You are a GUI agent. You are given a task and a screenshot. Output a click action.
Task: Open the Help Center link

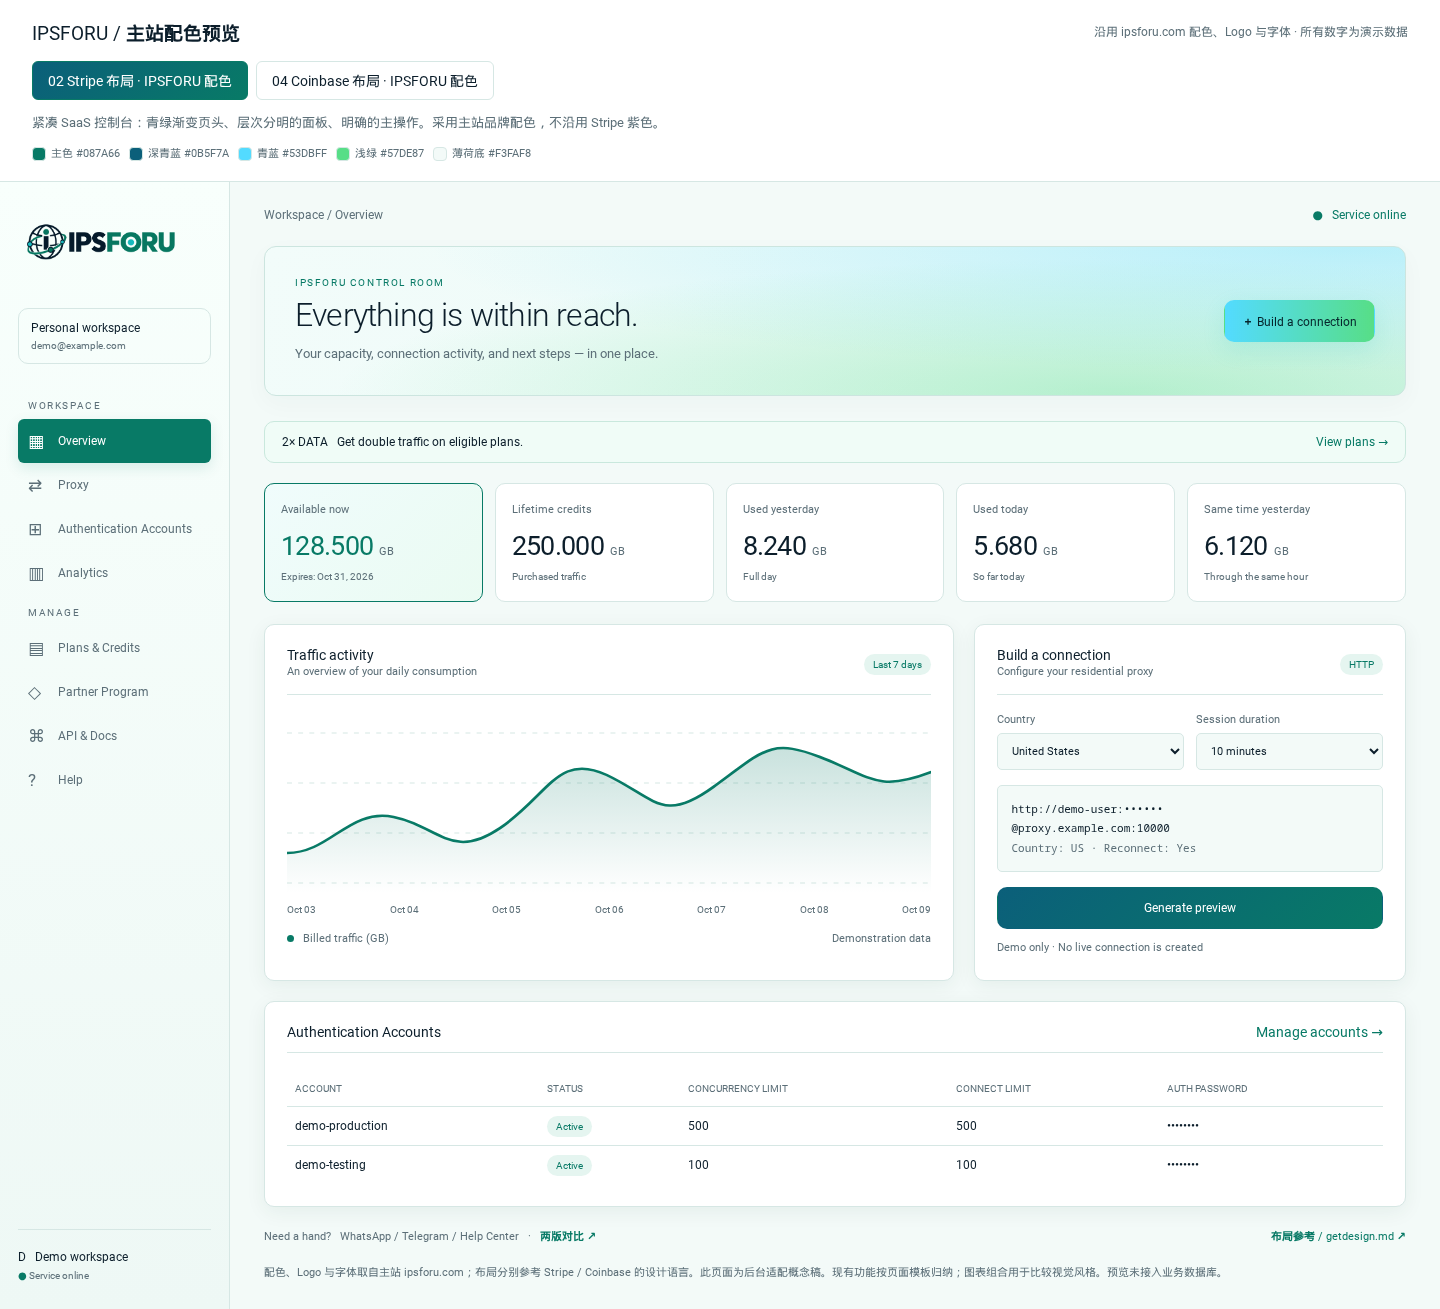(489, 1237)
